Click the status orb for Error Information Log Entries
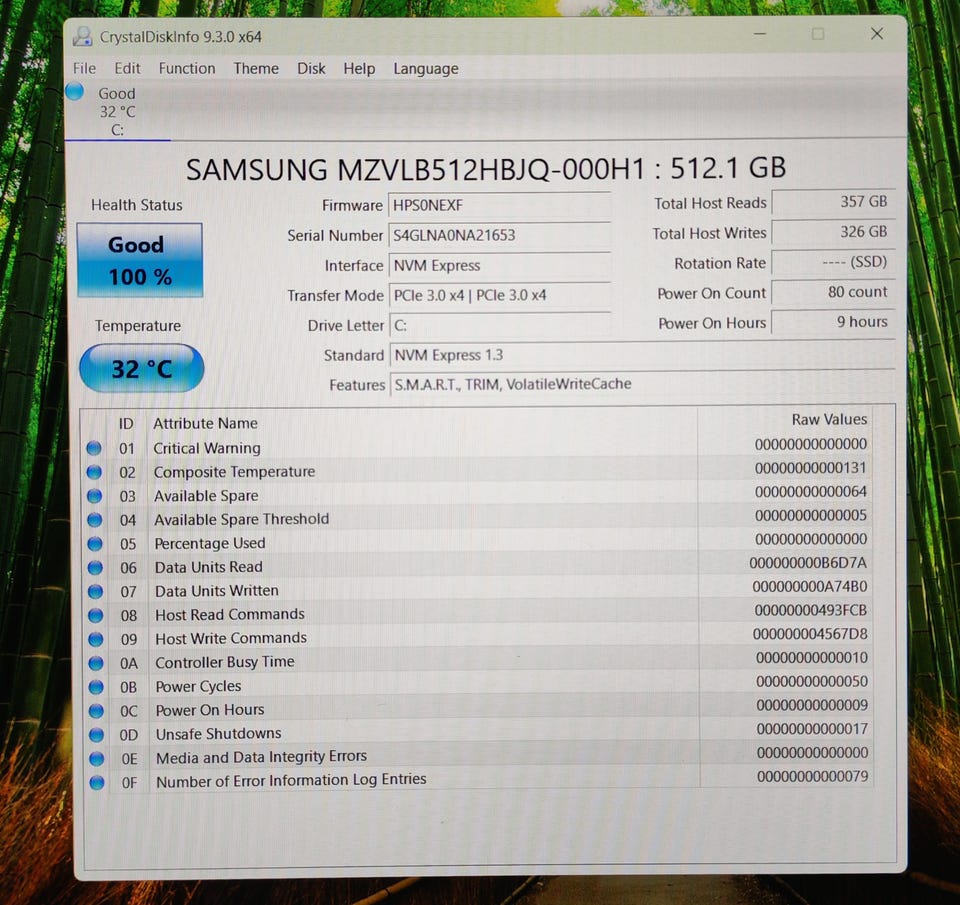 (x=97, y=783)
